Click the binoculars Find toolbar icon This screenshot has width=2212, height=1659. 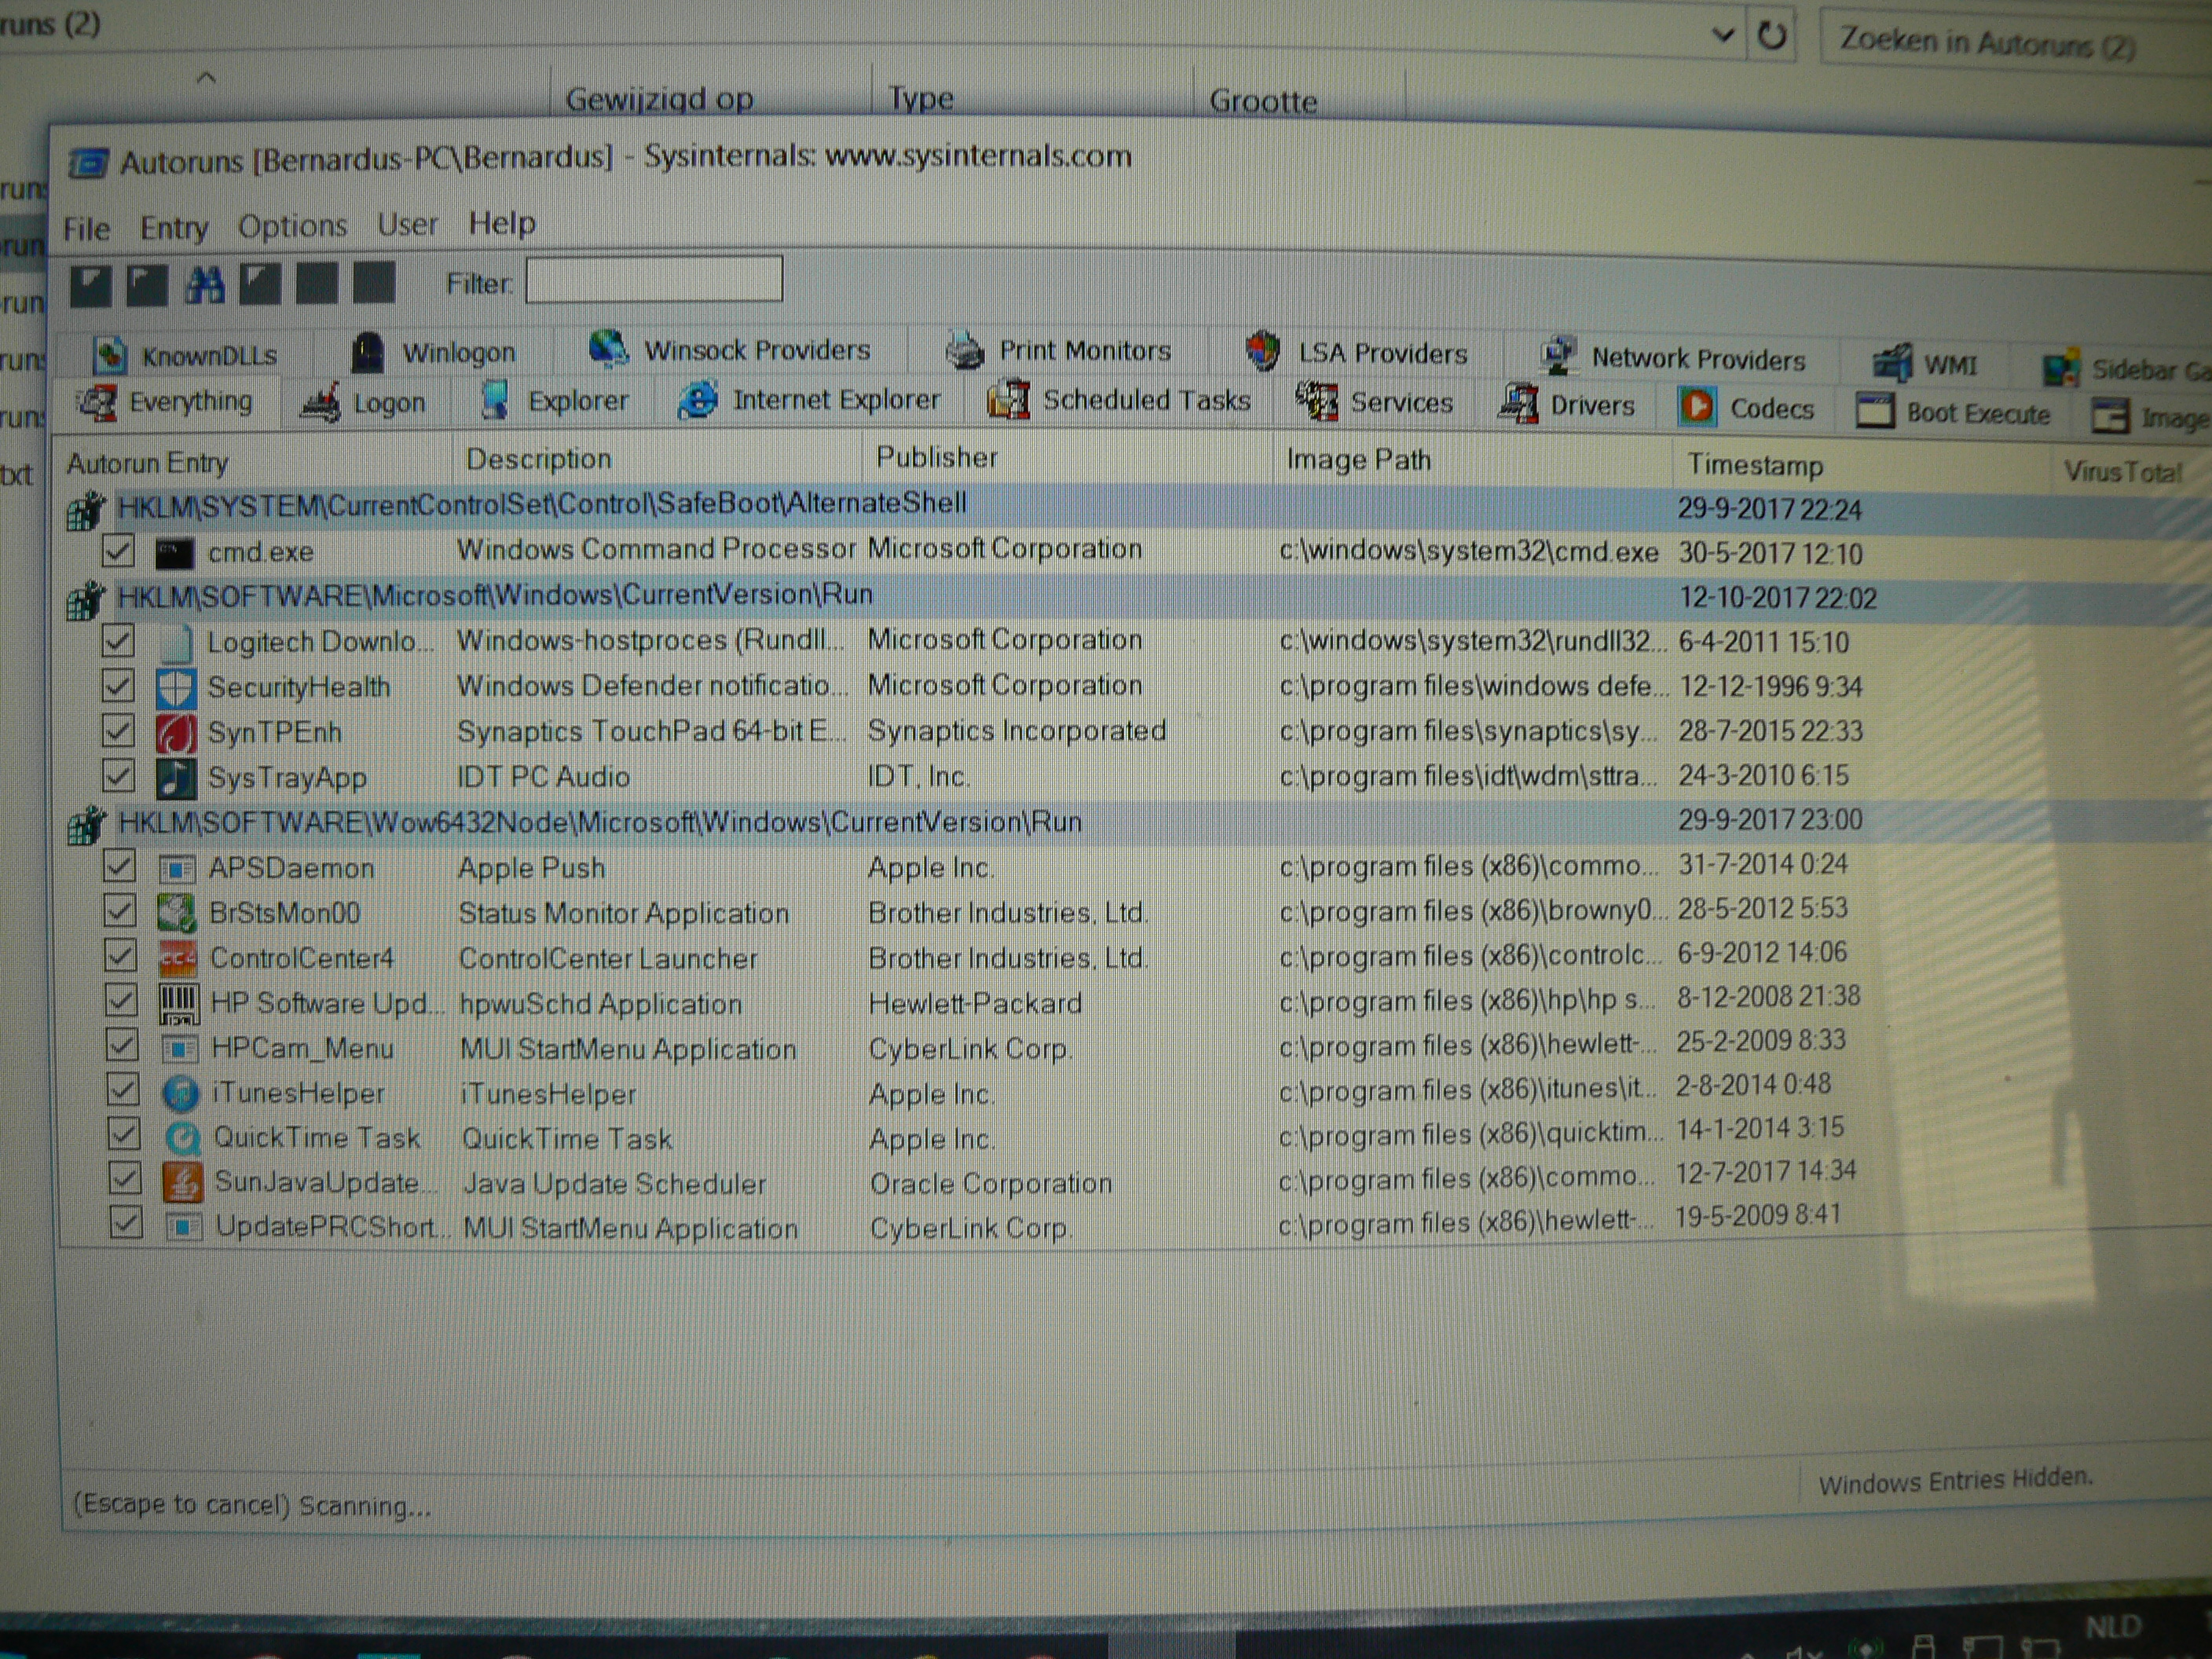pos(204,286)
